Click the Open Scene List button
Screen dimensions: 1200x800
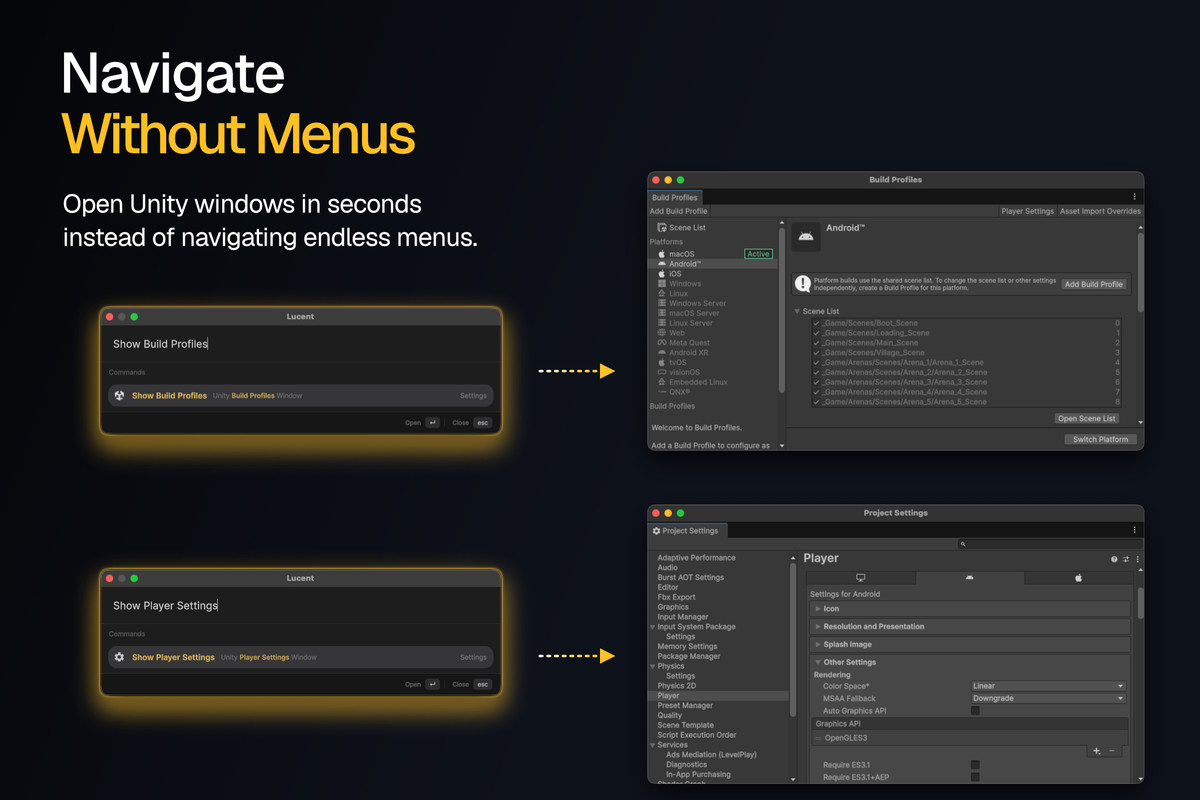[1087, 418]
